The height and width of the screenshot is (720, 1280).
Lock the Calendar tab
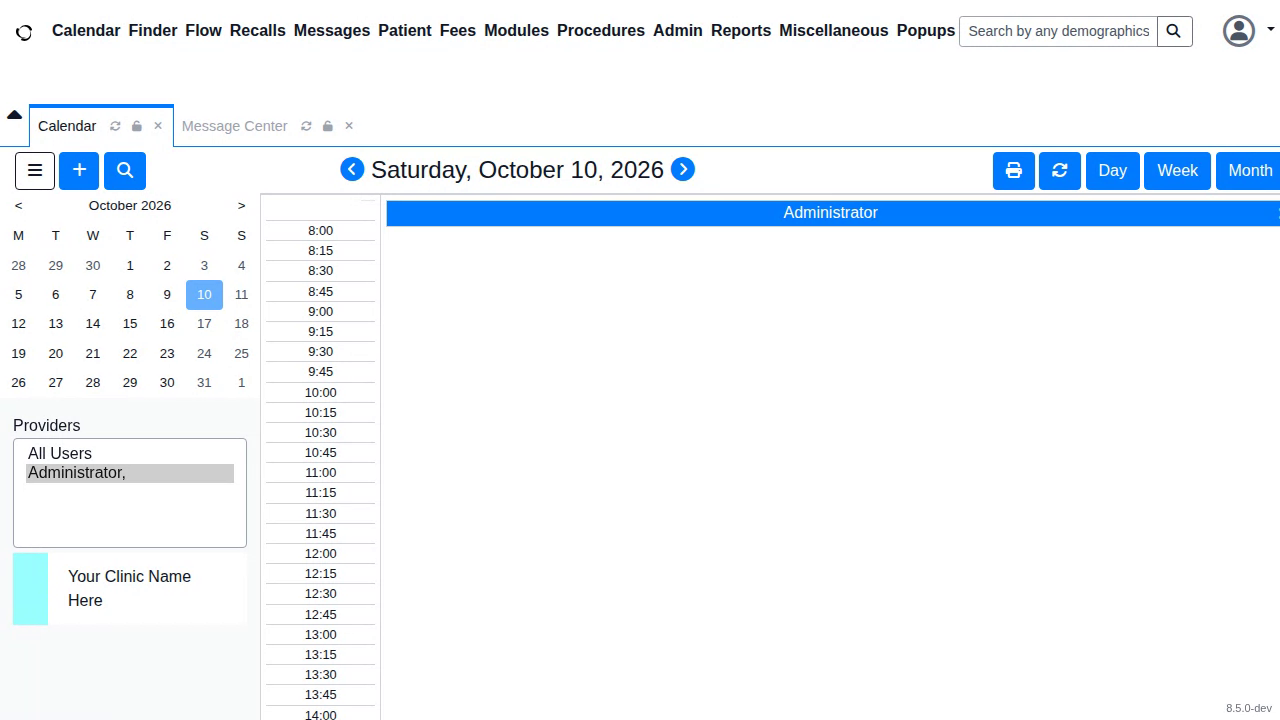coord(137,126)
